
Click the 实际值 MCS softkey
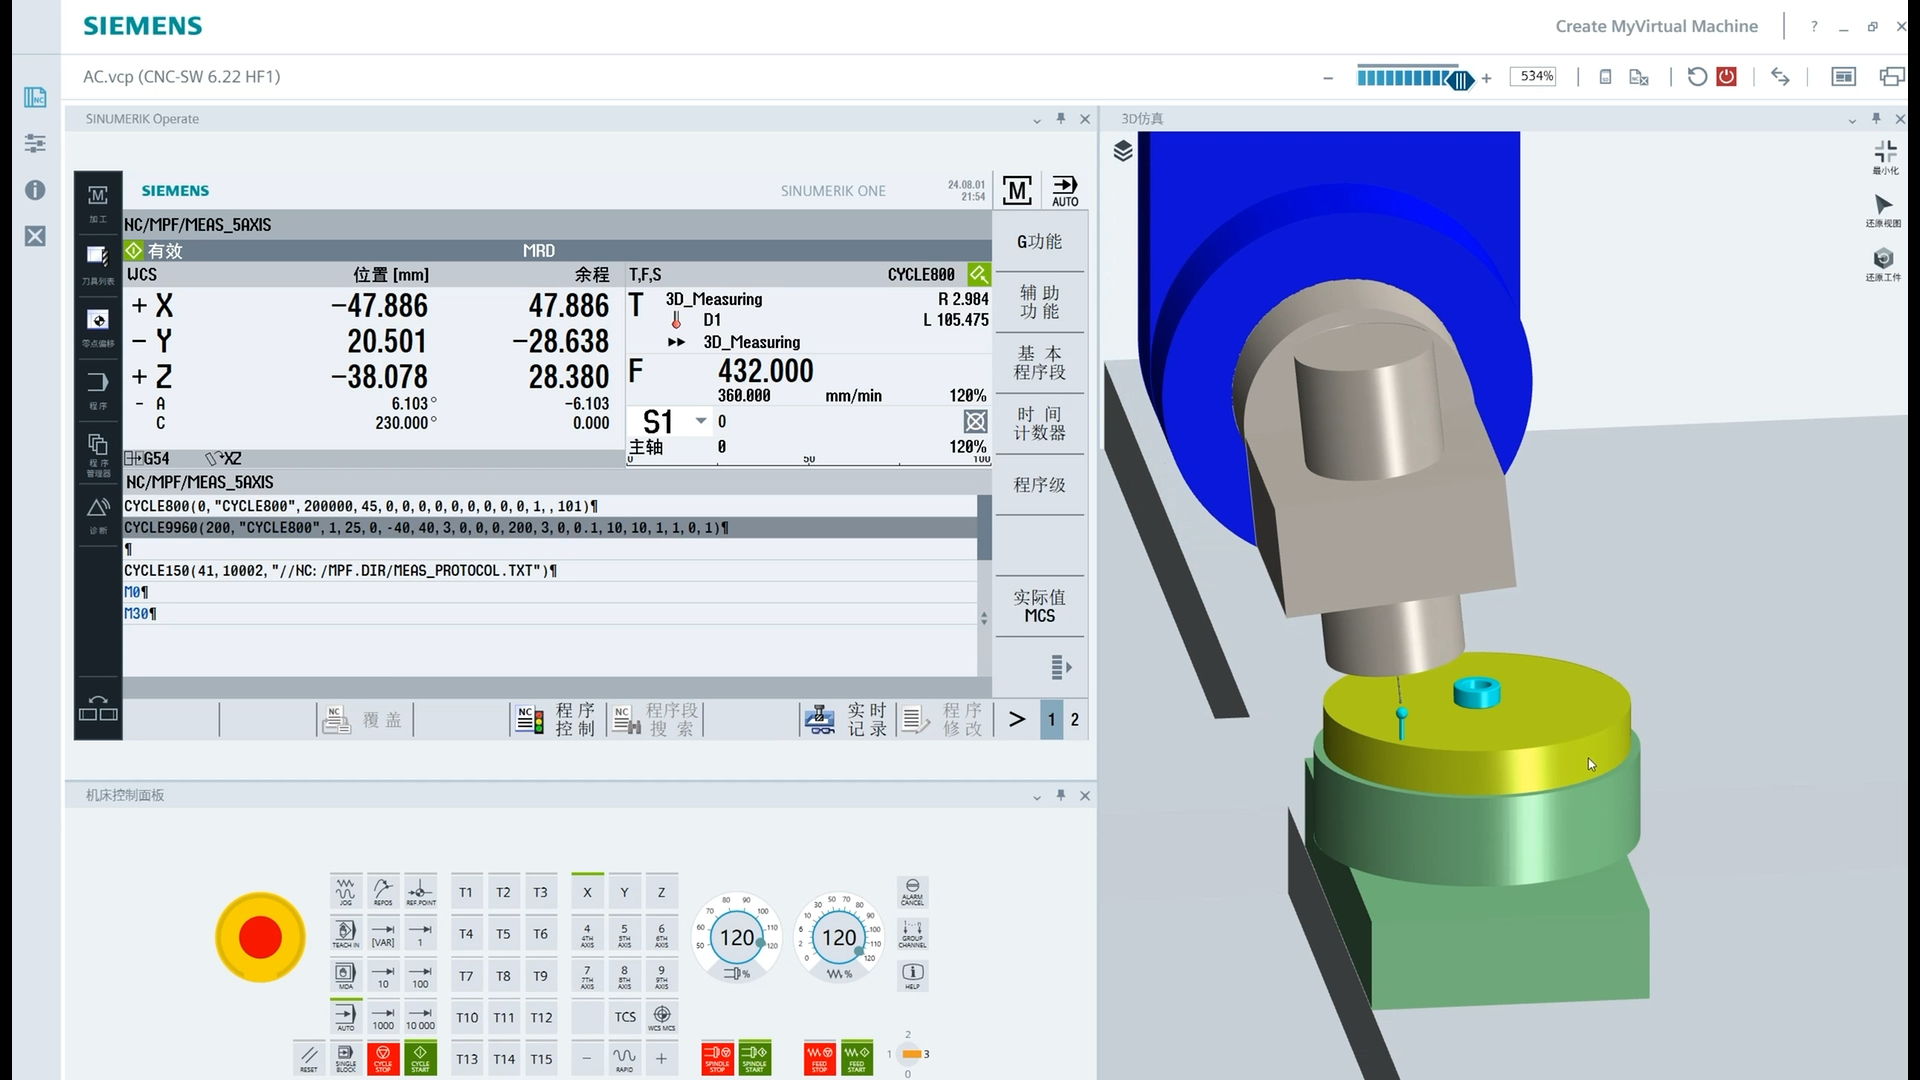(x=1039, y=606)
